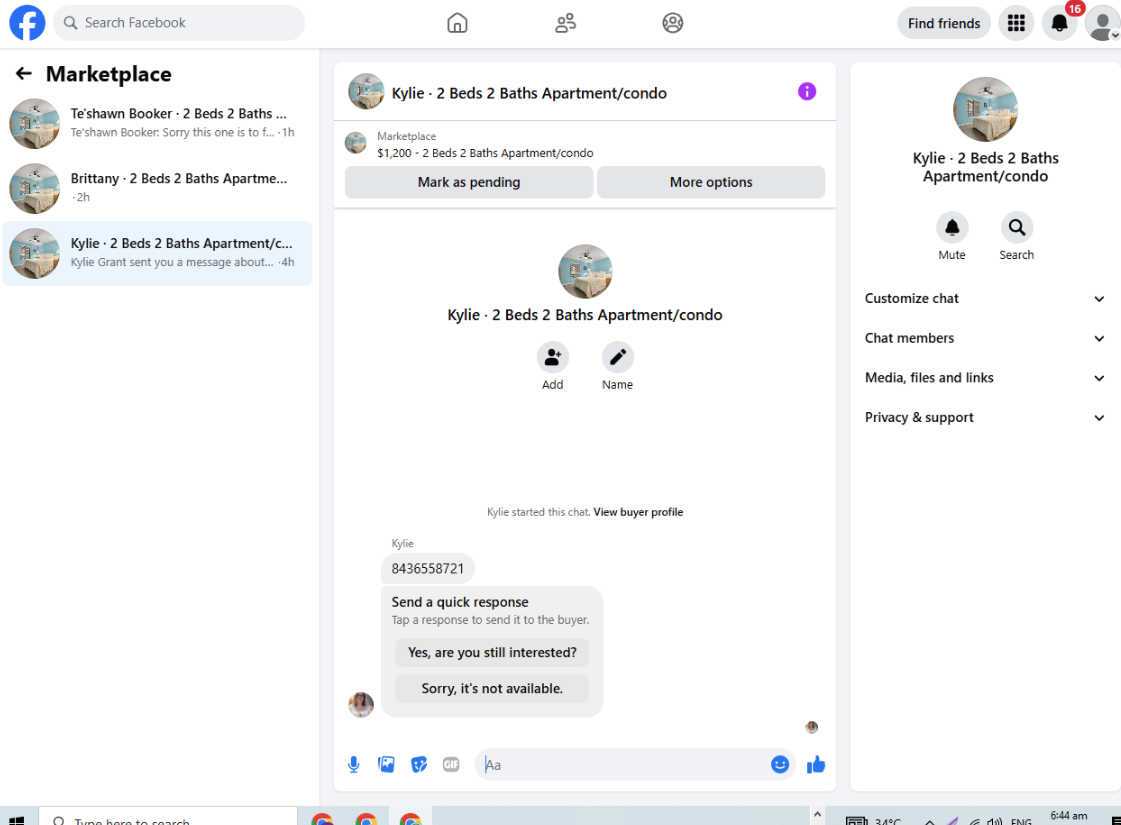Open the apps grid menu icon
Viewport: 1121px width, 825px height.
pyautogui.click(x=1016, y=23)
